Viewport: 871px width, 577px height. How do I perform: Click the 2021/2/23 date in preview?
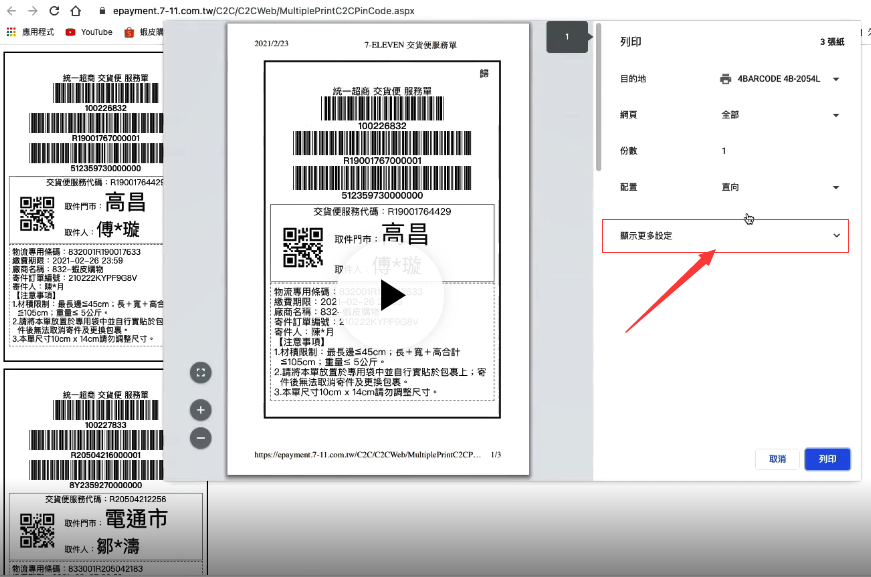pos(271,43)
